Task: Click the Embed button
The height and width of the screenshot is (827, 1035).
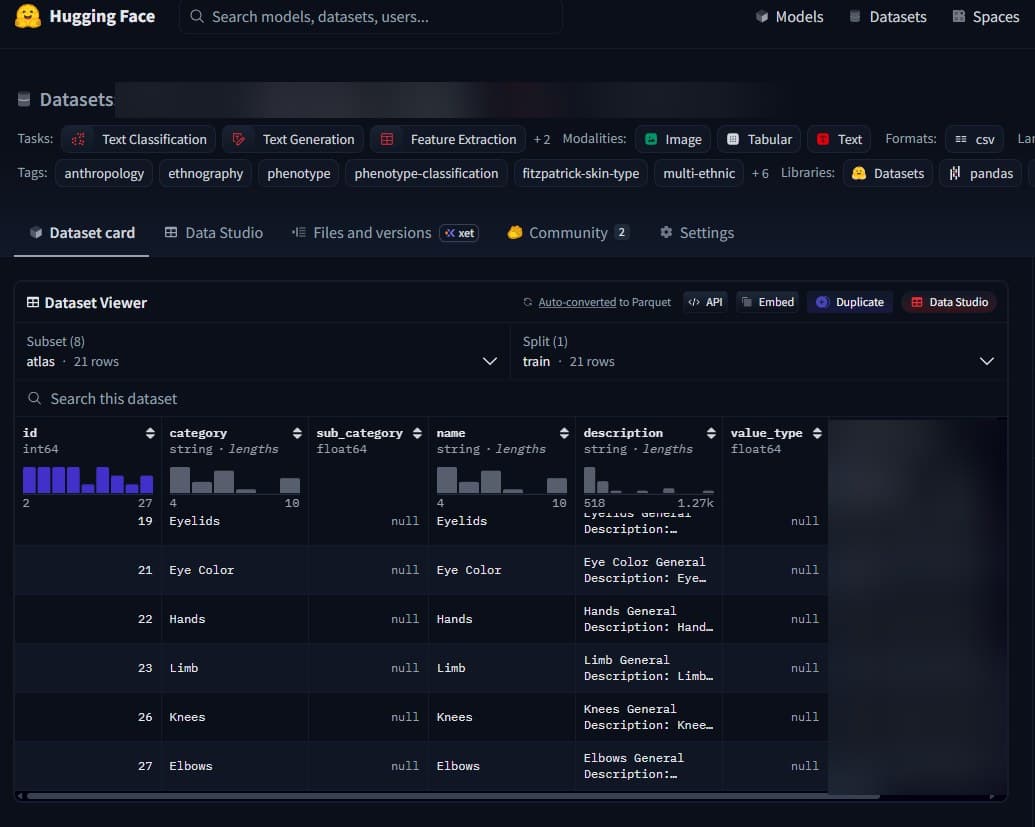Action: coord(768,302)
